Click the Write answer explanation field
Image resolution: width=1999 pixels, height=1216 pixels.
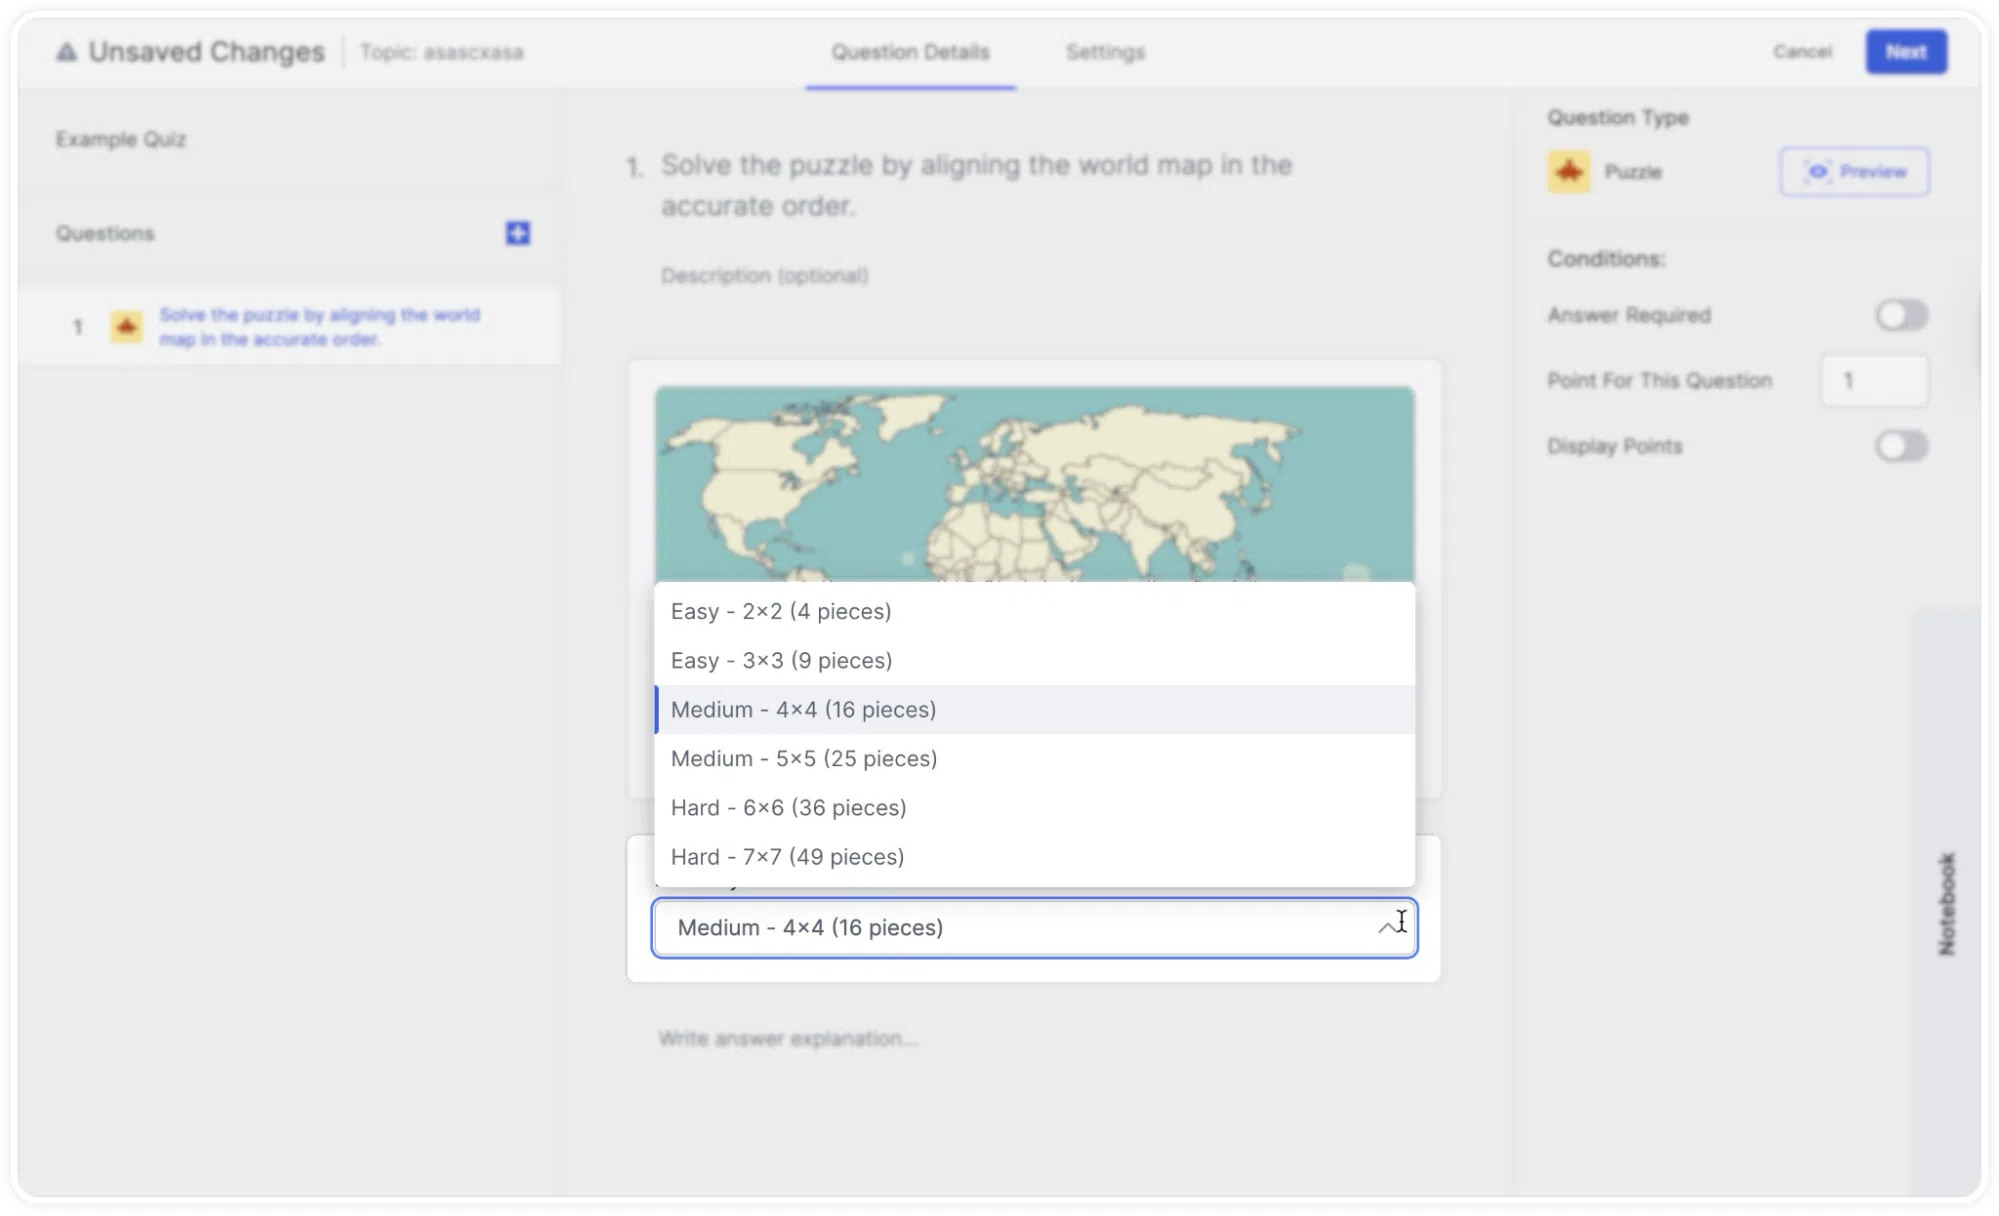tap(788, 1038)
